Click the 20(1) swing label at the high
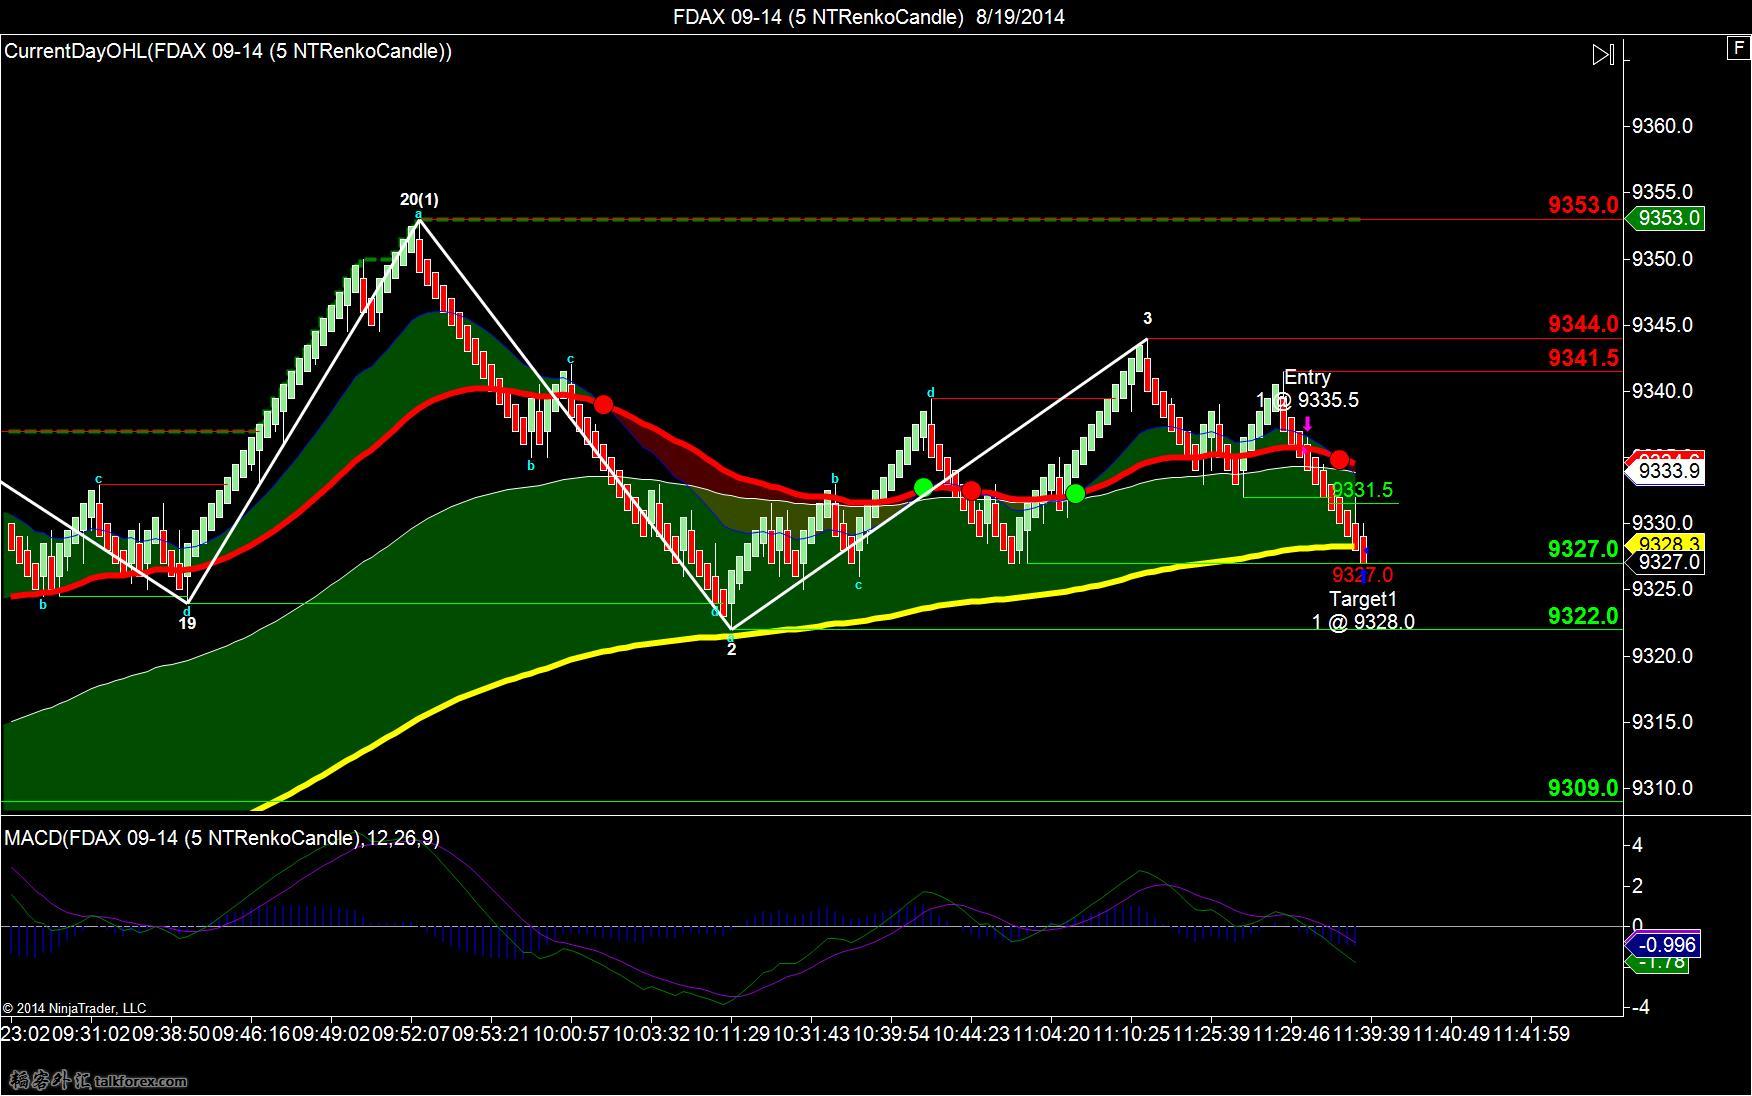 coord(419,200)
